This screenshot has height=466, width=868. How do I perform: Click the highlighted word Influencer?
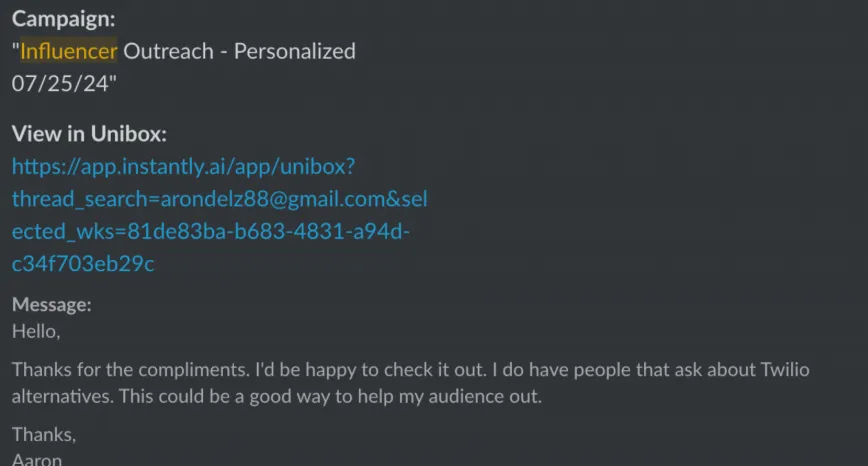click(x=69, y=51)
